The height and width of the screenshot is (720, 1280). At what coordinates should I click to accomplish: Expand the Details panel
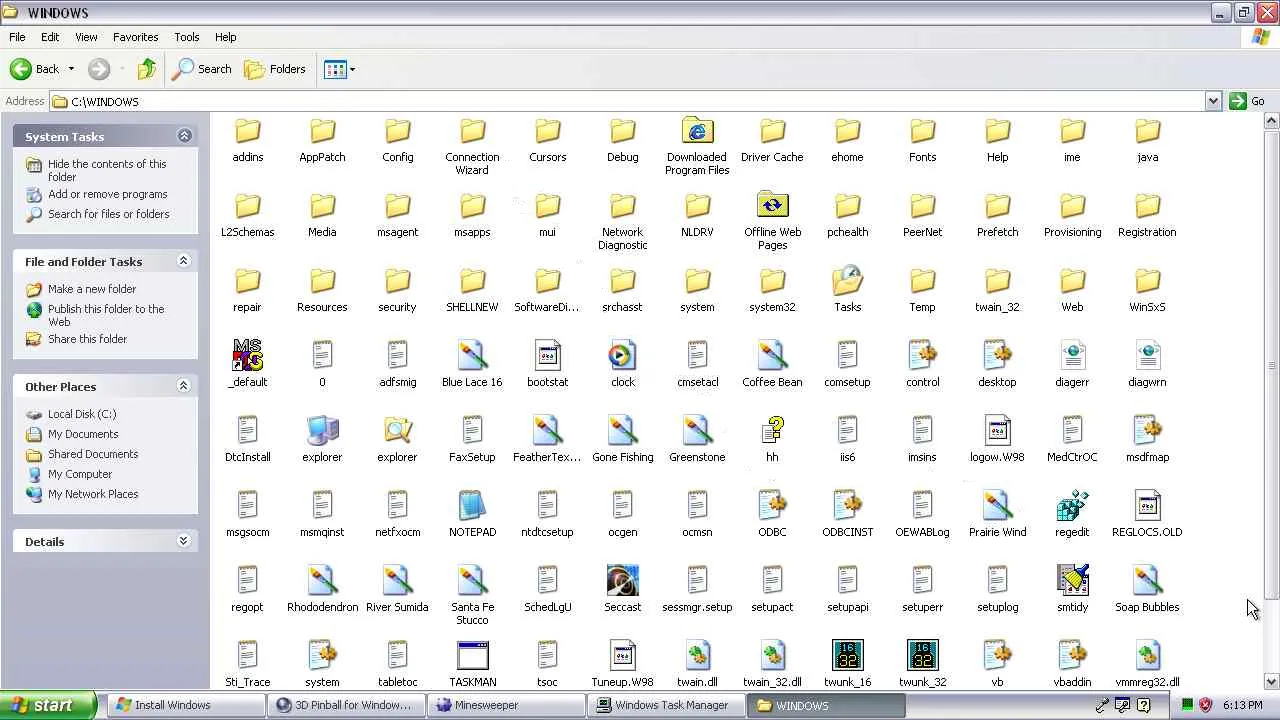coord(184,541)
